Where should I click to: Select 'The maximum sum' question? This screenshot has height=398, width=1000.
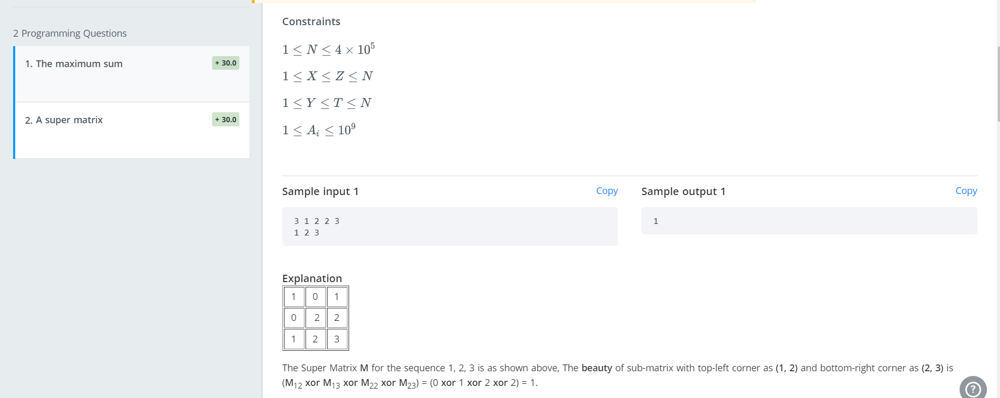(x=131, y=74)
